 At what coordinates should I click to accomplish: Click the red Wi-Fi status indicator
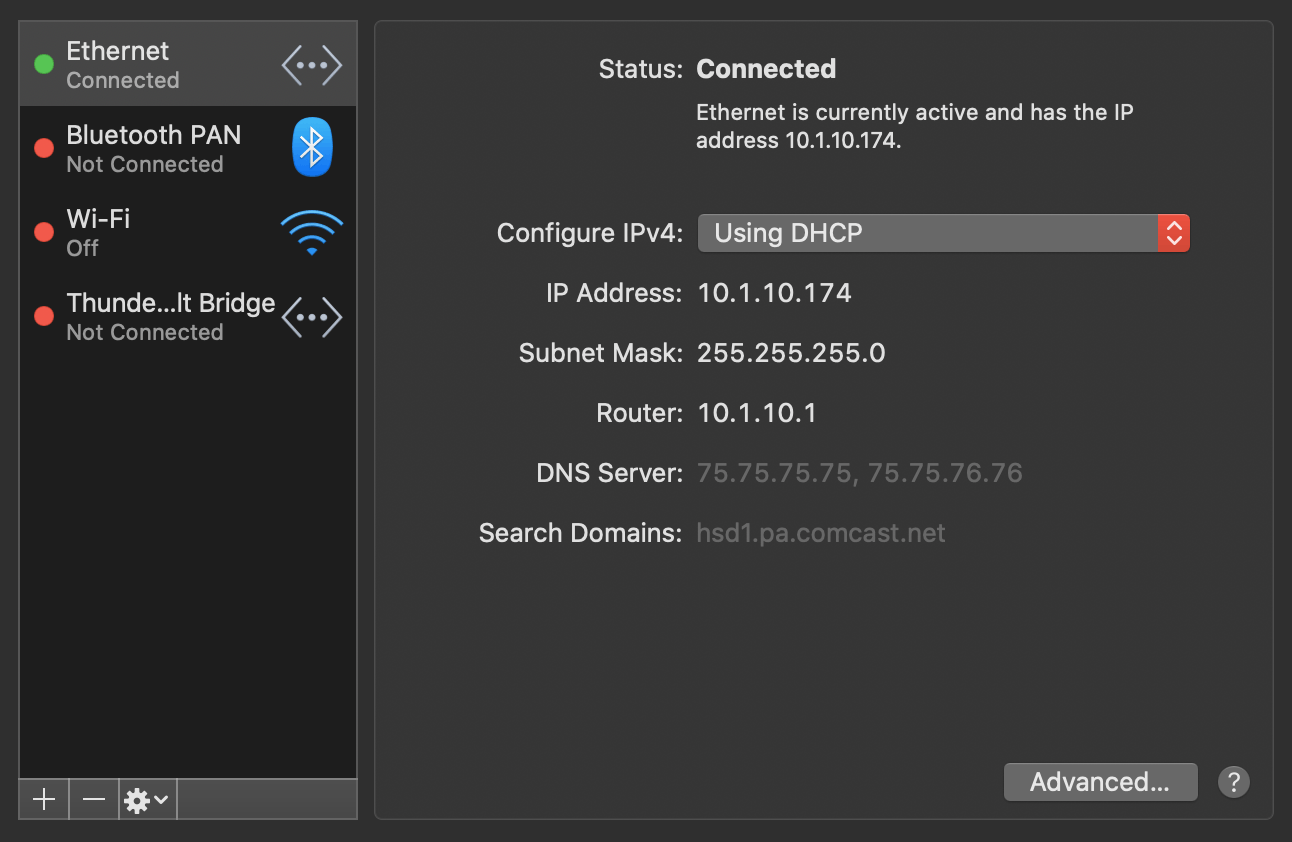[44, 232]
